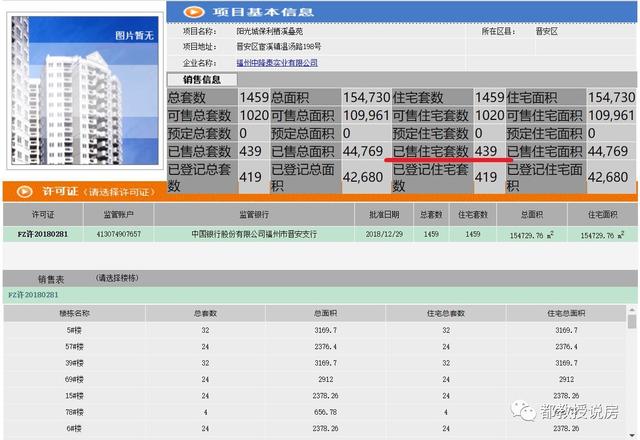The height and width of the screenshot is (440, 640).
Task: Click the 监管银行 column header
Action: point(254,215)
